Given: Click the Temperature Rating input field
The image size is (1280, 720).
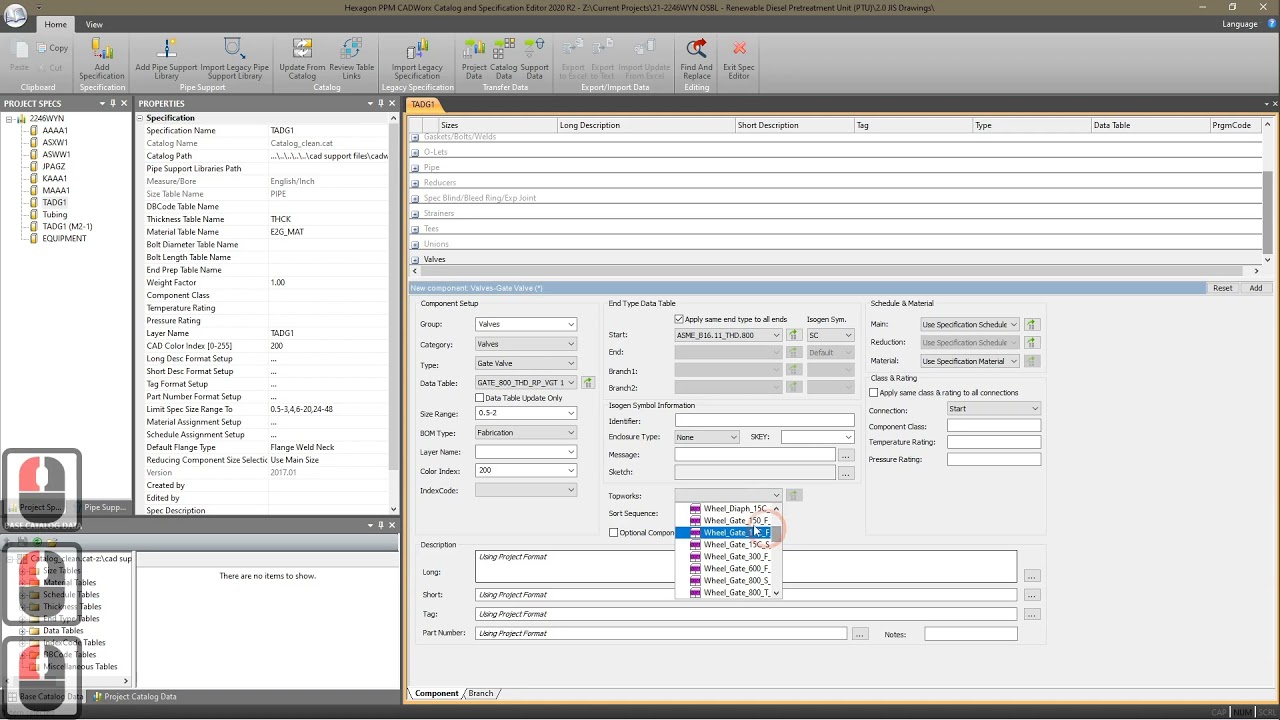Looking at the screenshot, I should pyautogui.click(x=994, y=442).
